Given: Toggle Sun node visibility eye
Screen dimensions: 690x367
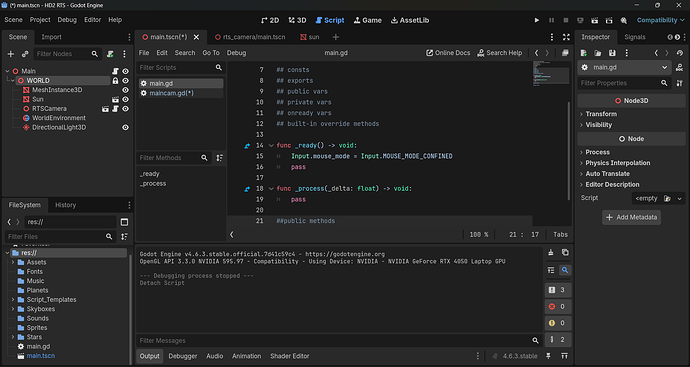Looking at the screenshot, I should tap(125, 99).
